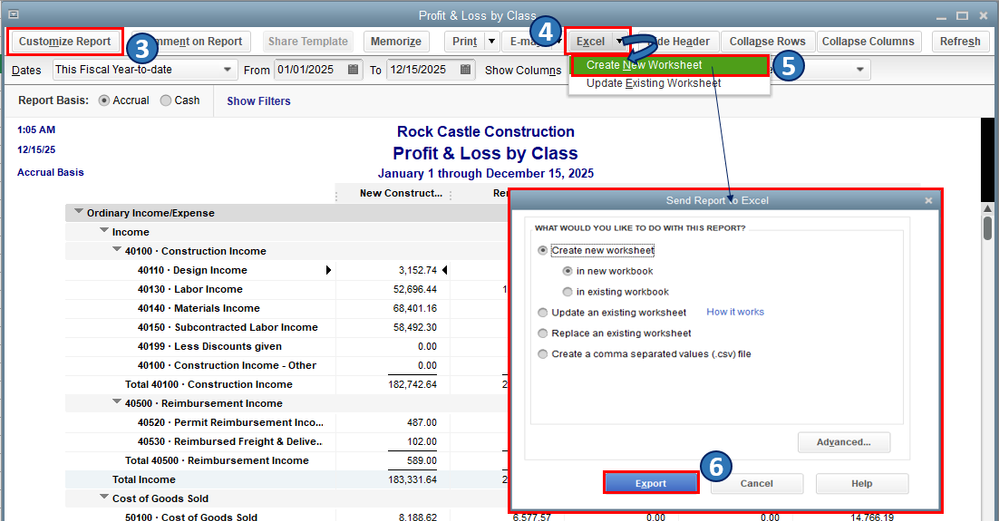Click the New Construction column header
The width and height of the screenshot is (999, 521).
pyautogui.click(x=401, y=193)
